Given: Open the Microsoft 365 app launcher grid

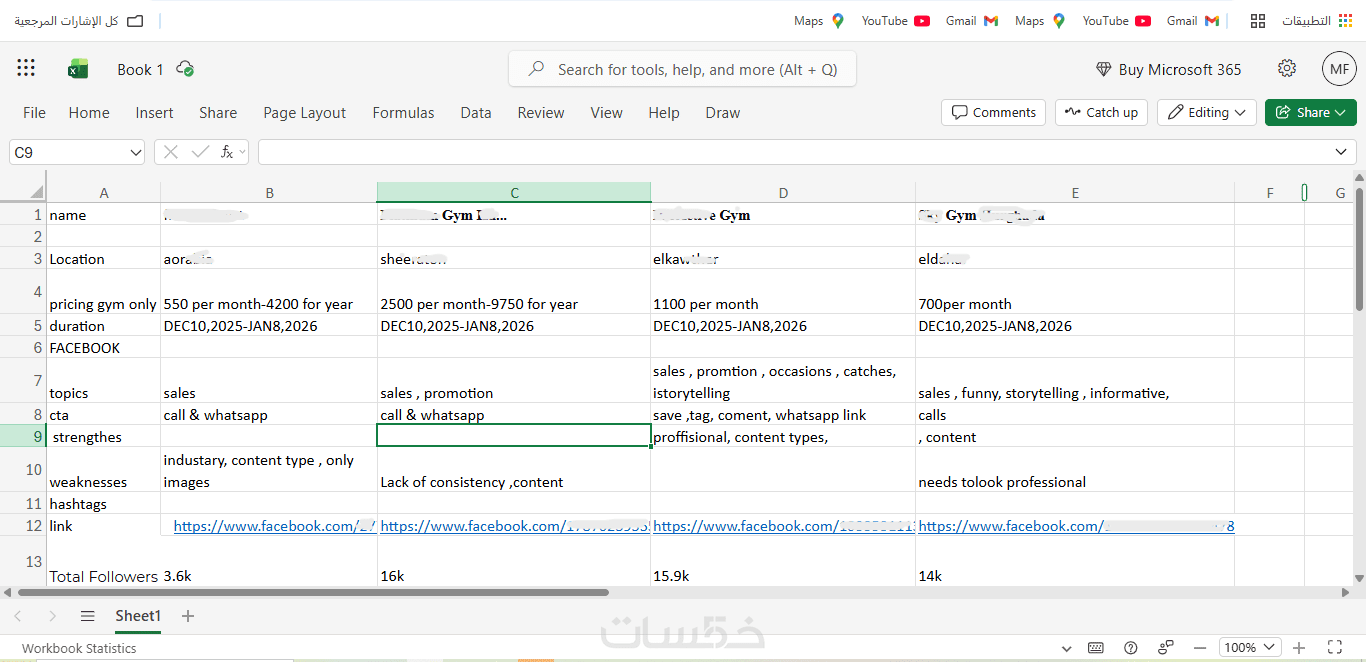Looking at the screenshot, I should click(26, 68).
